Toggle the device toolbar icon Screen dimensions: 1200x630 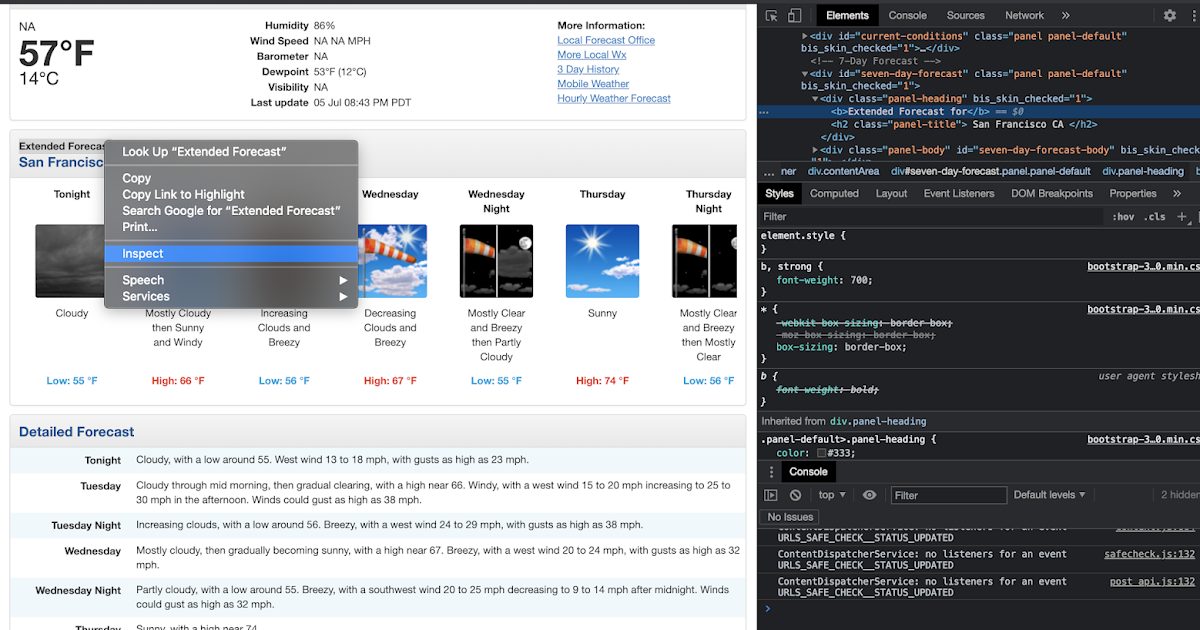[x=793, y=15]
